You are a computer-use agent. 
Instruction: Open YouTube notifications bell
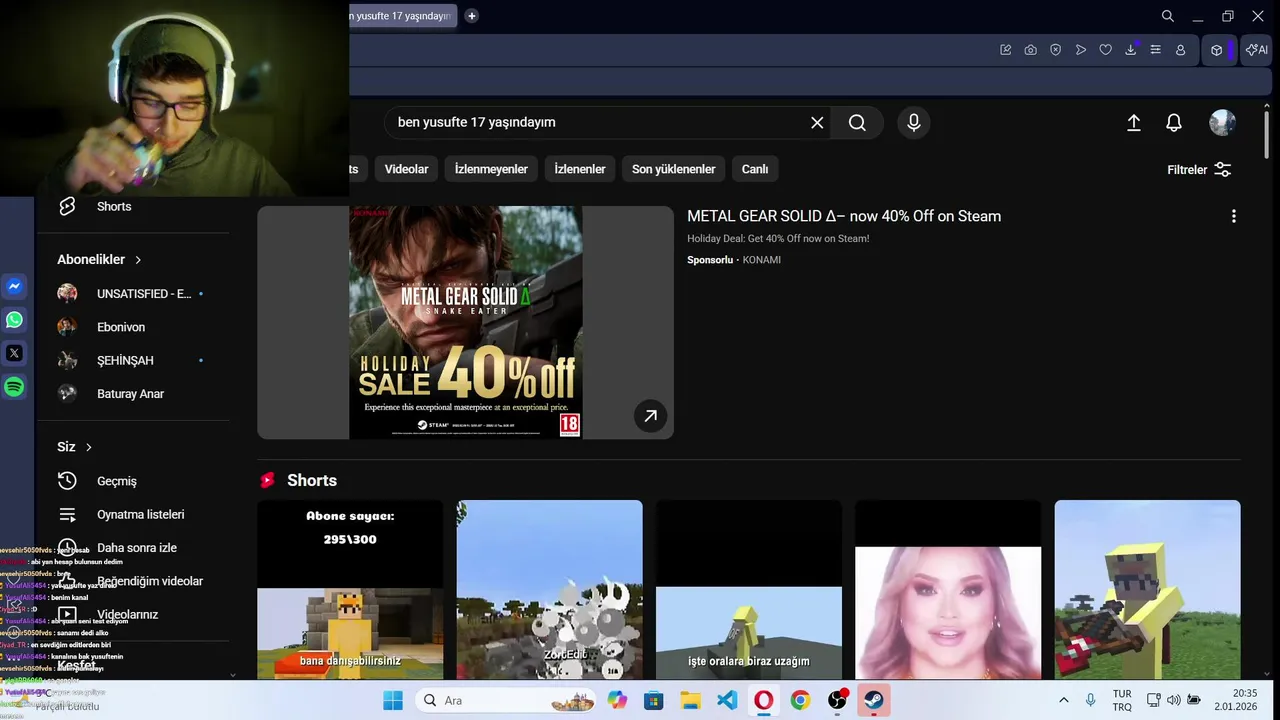coord(1174,122)
